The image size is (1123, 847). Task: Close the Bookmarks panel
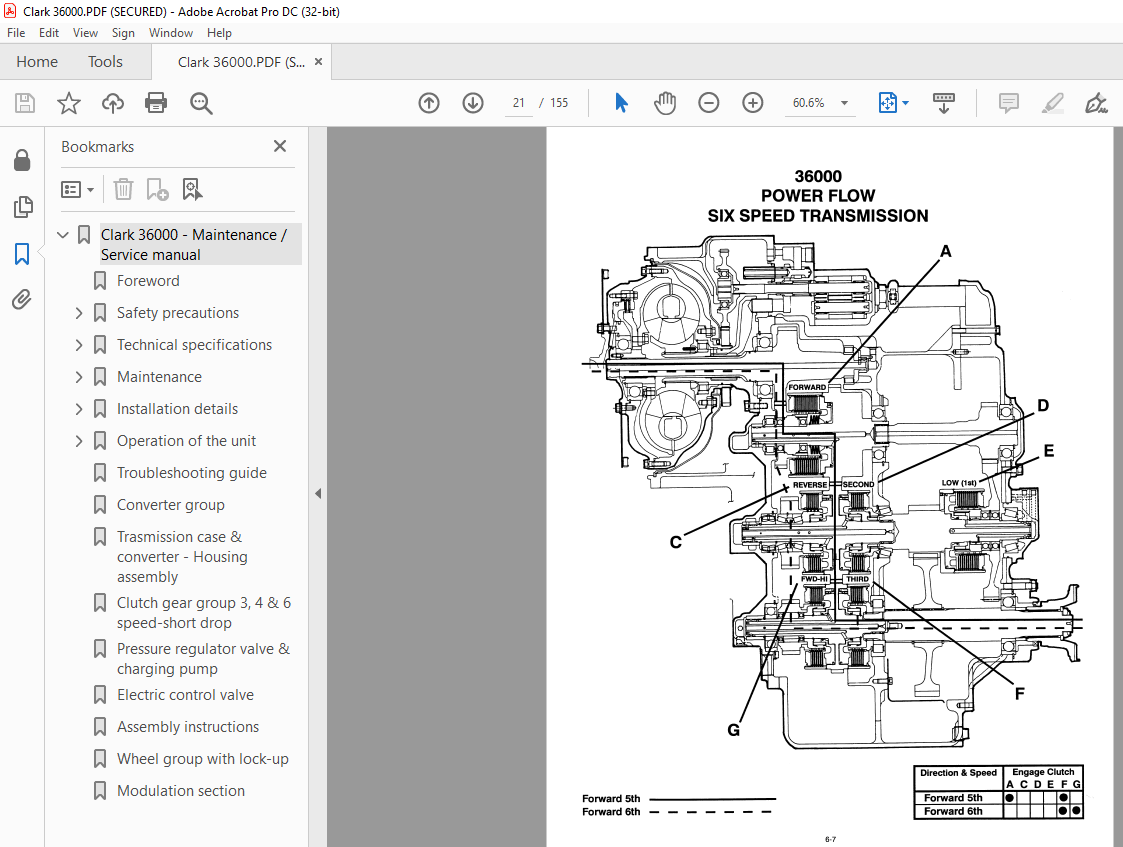click(x=280, y=146)
